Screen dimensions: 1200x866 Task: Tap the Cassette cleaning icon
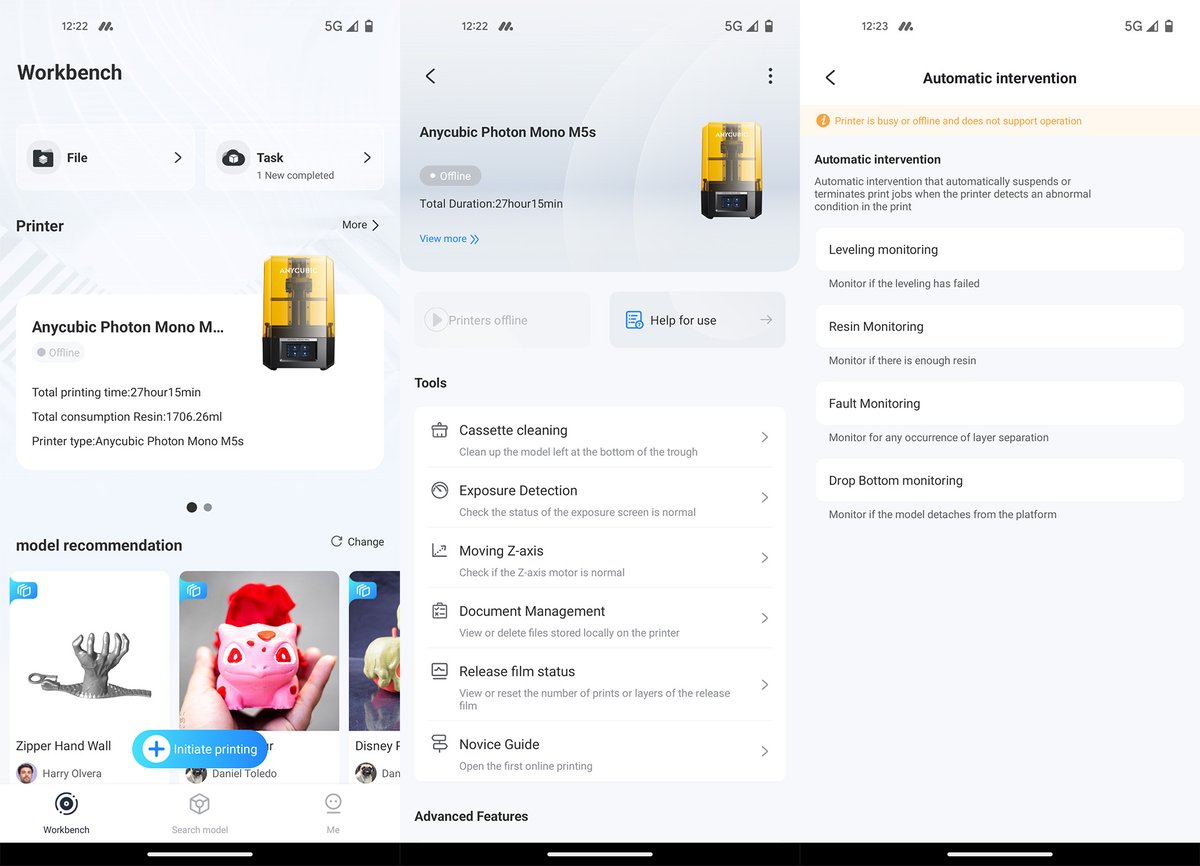click(439, 430)
